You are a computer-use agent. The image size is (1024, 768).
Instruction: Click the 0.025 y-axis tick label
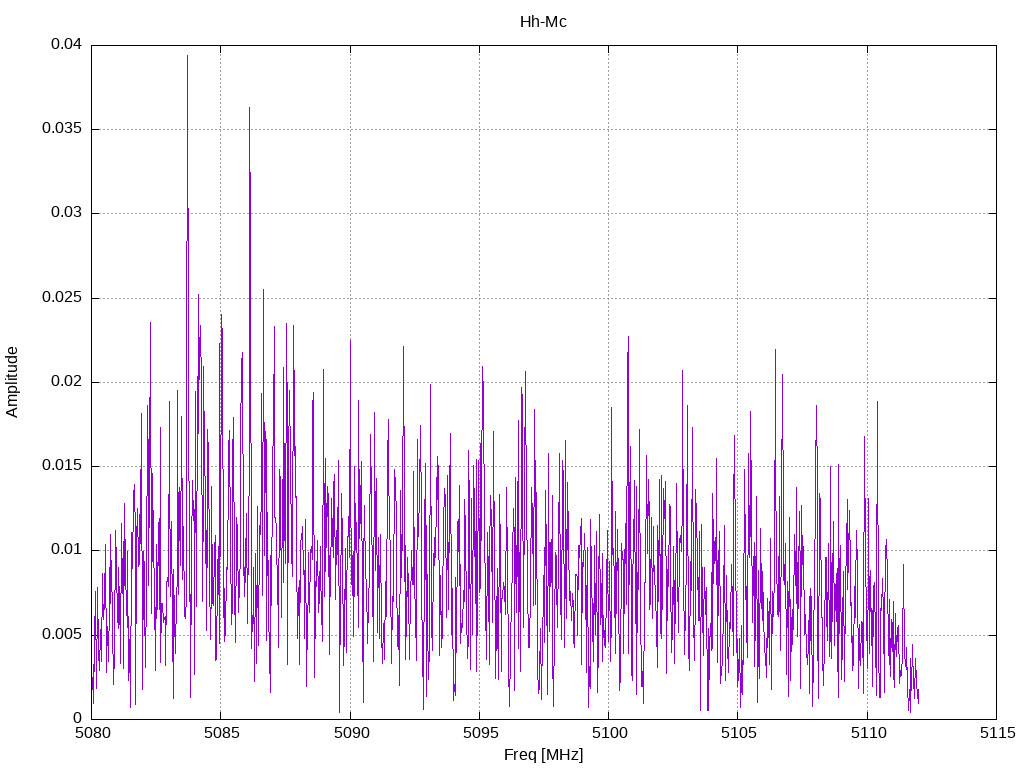point(62,298)
